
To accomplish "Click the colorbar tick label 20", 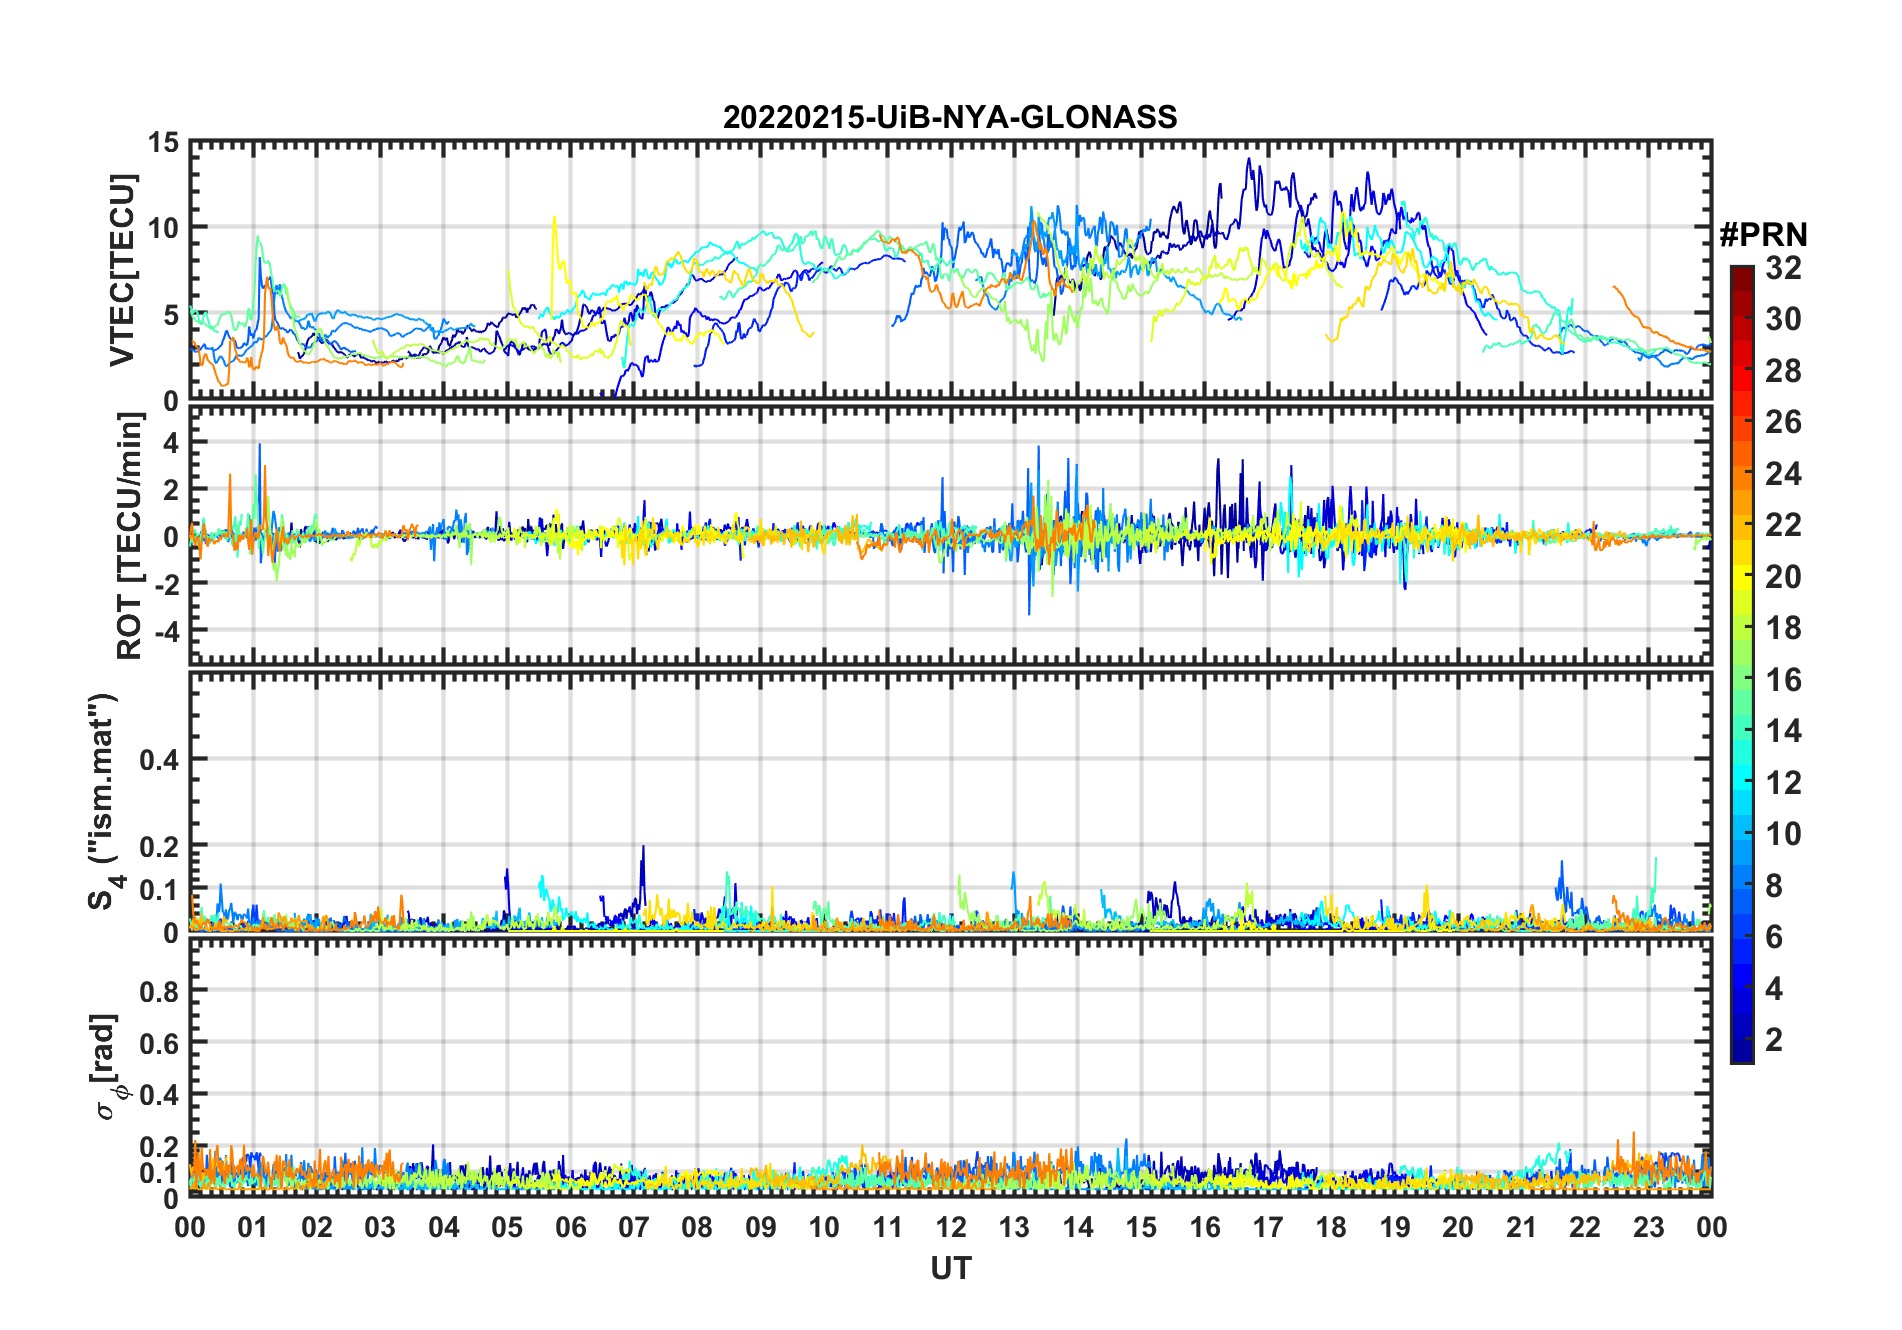I will 1783,577.
